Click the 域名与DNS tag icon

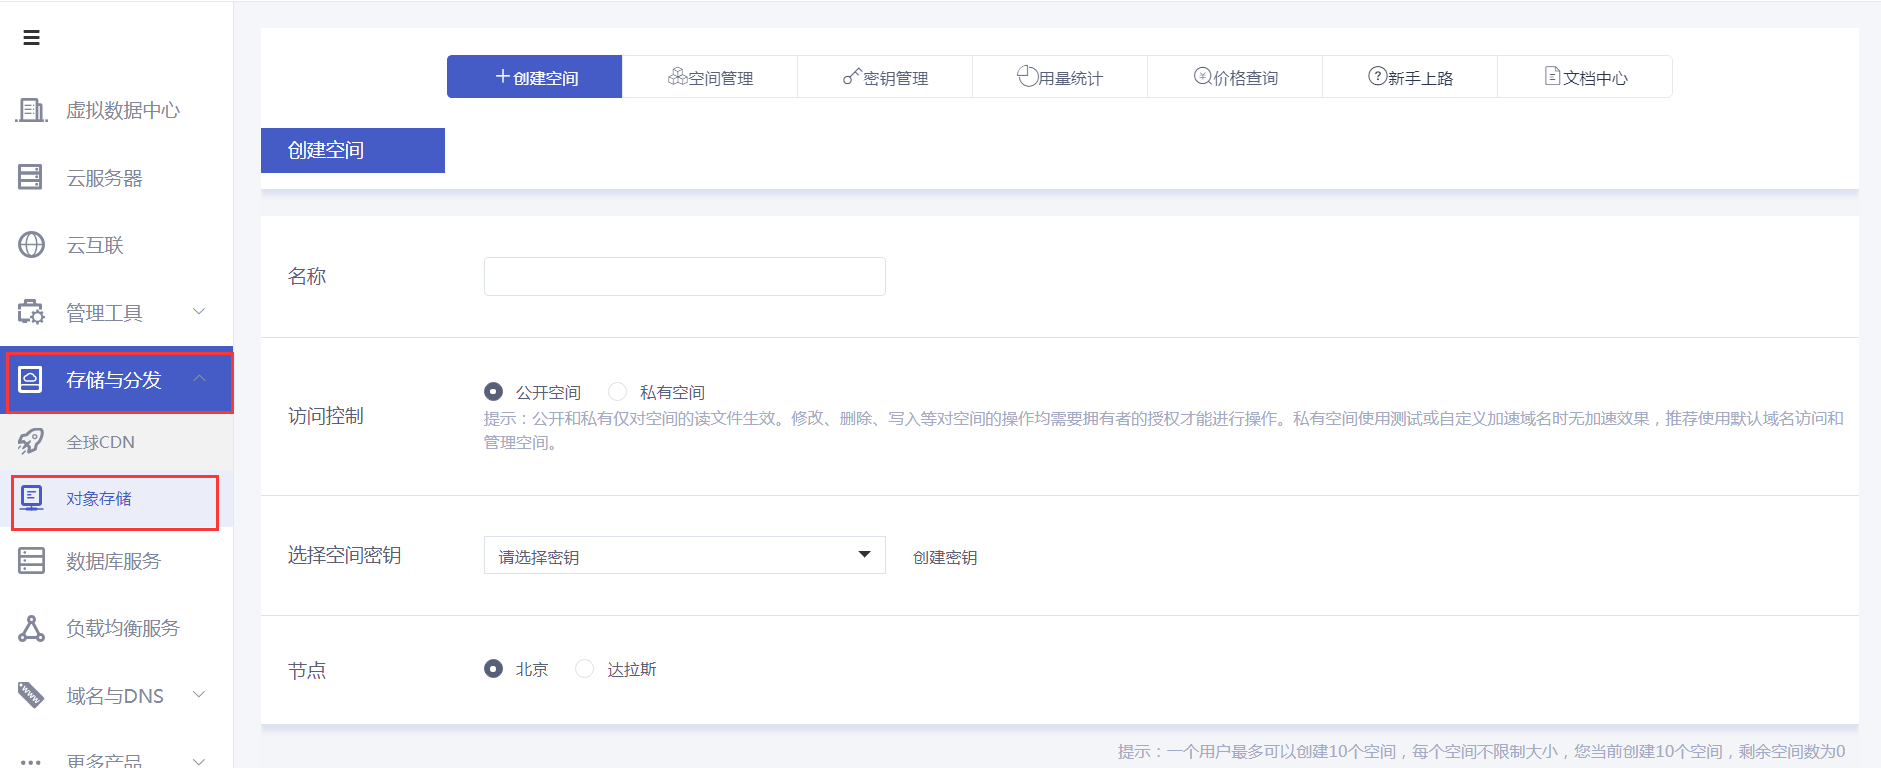31,695
